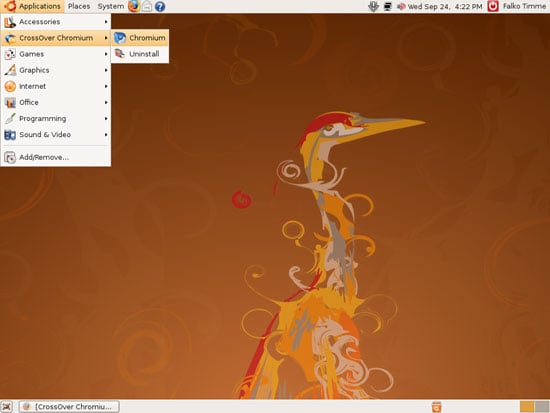Open the Places menu
Image resolution: width=550 pixels, height=413 pixels.
[79, 6]
